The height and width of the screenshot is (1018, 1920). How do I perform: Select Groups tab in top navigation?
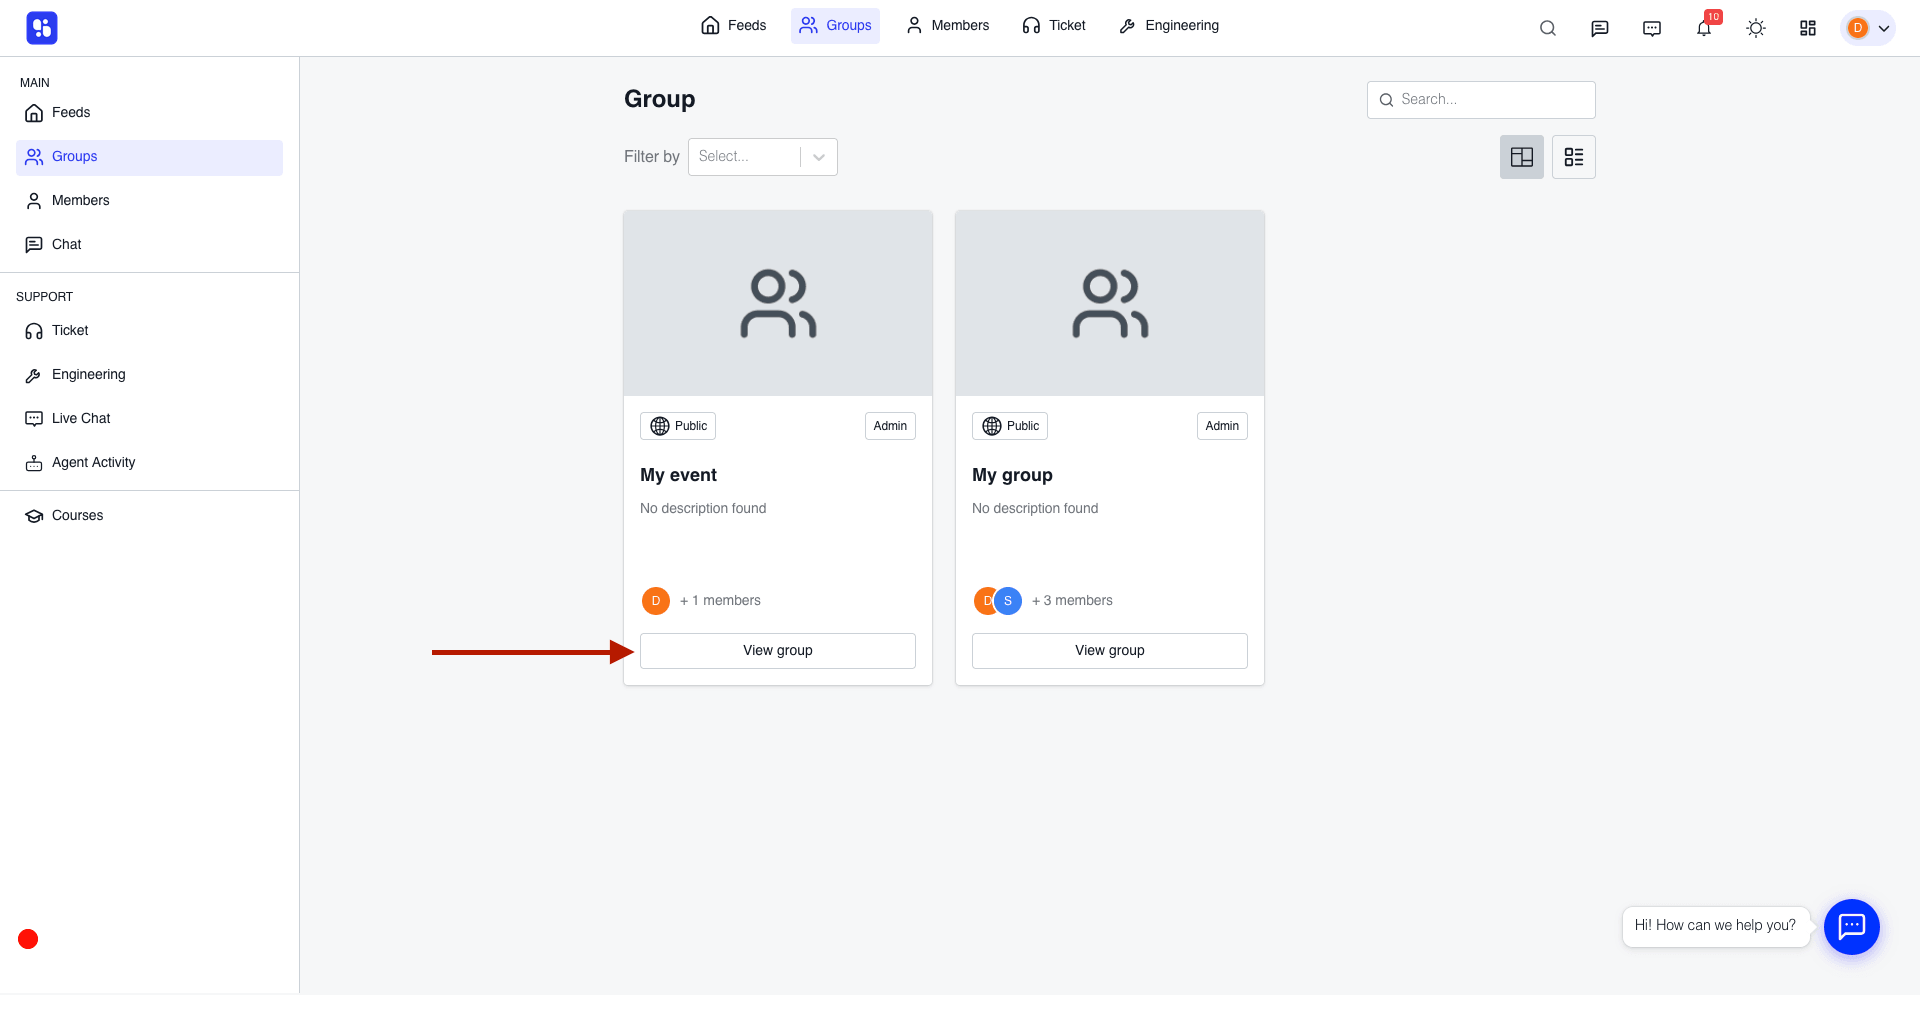point(835,26)
